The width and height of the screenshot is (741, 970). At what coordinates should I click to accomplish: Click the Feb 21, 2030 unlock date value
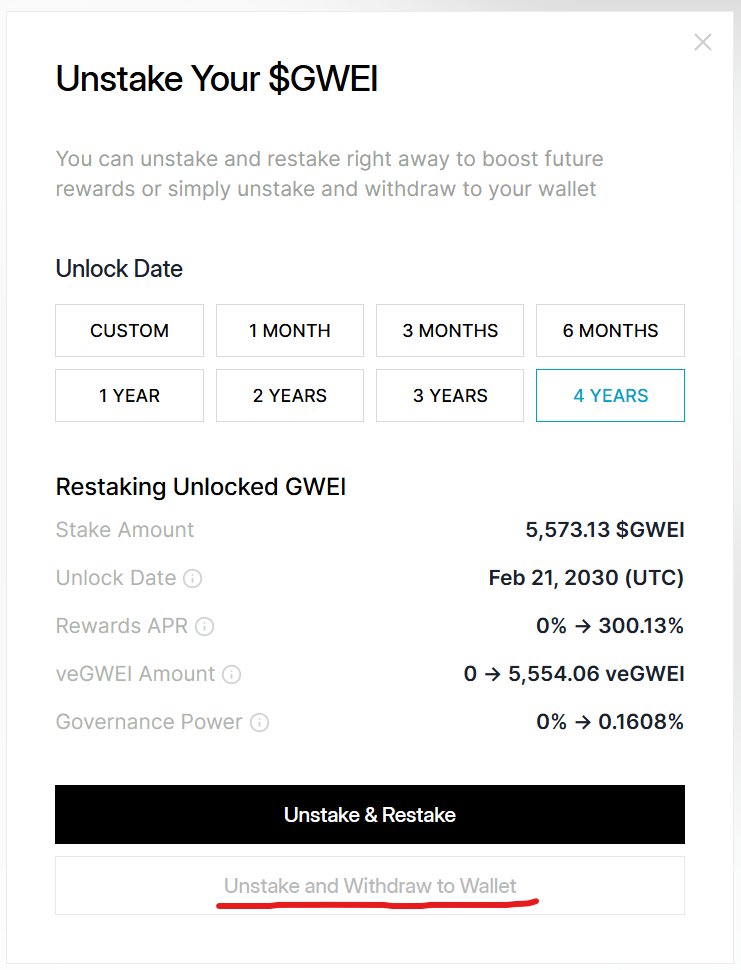tap(586, 578)
